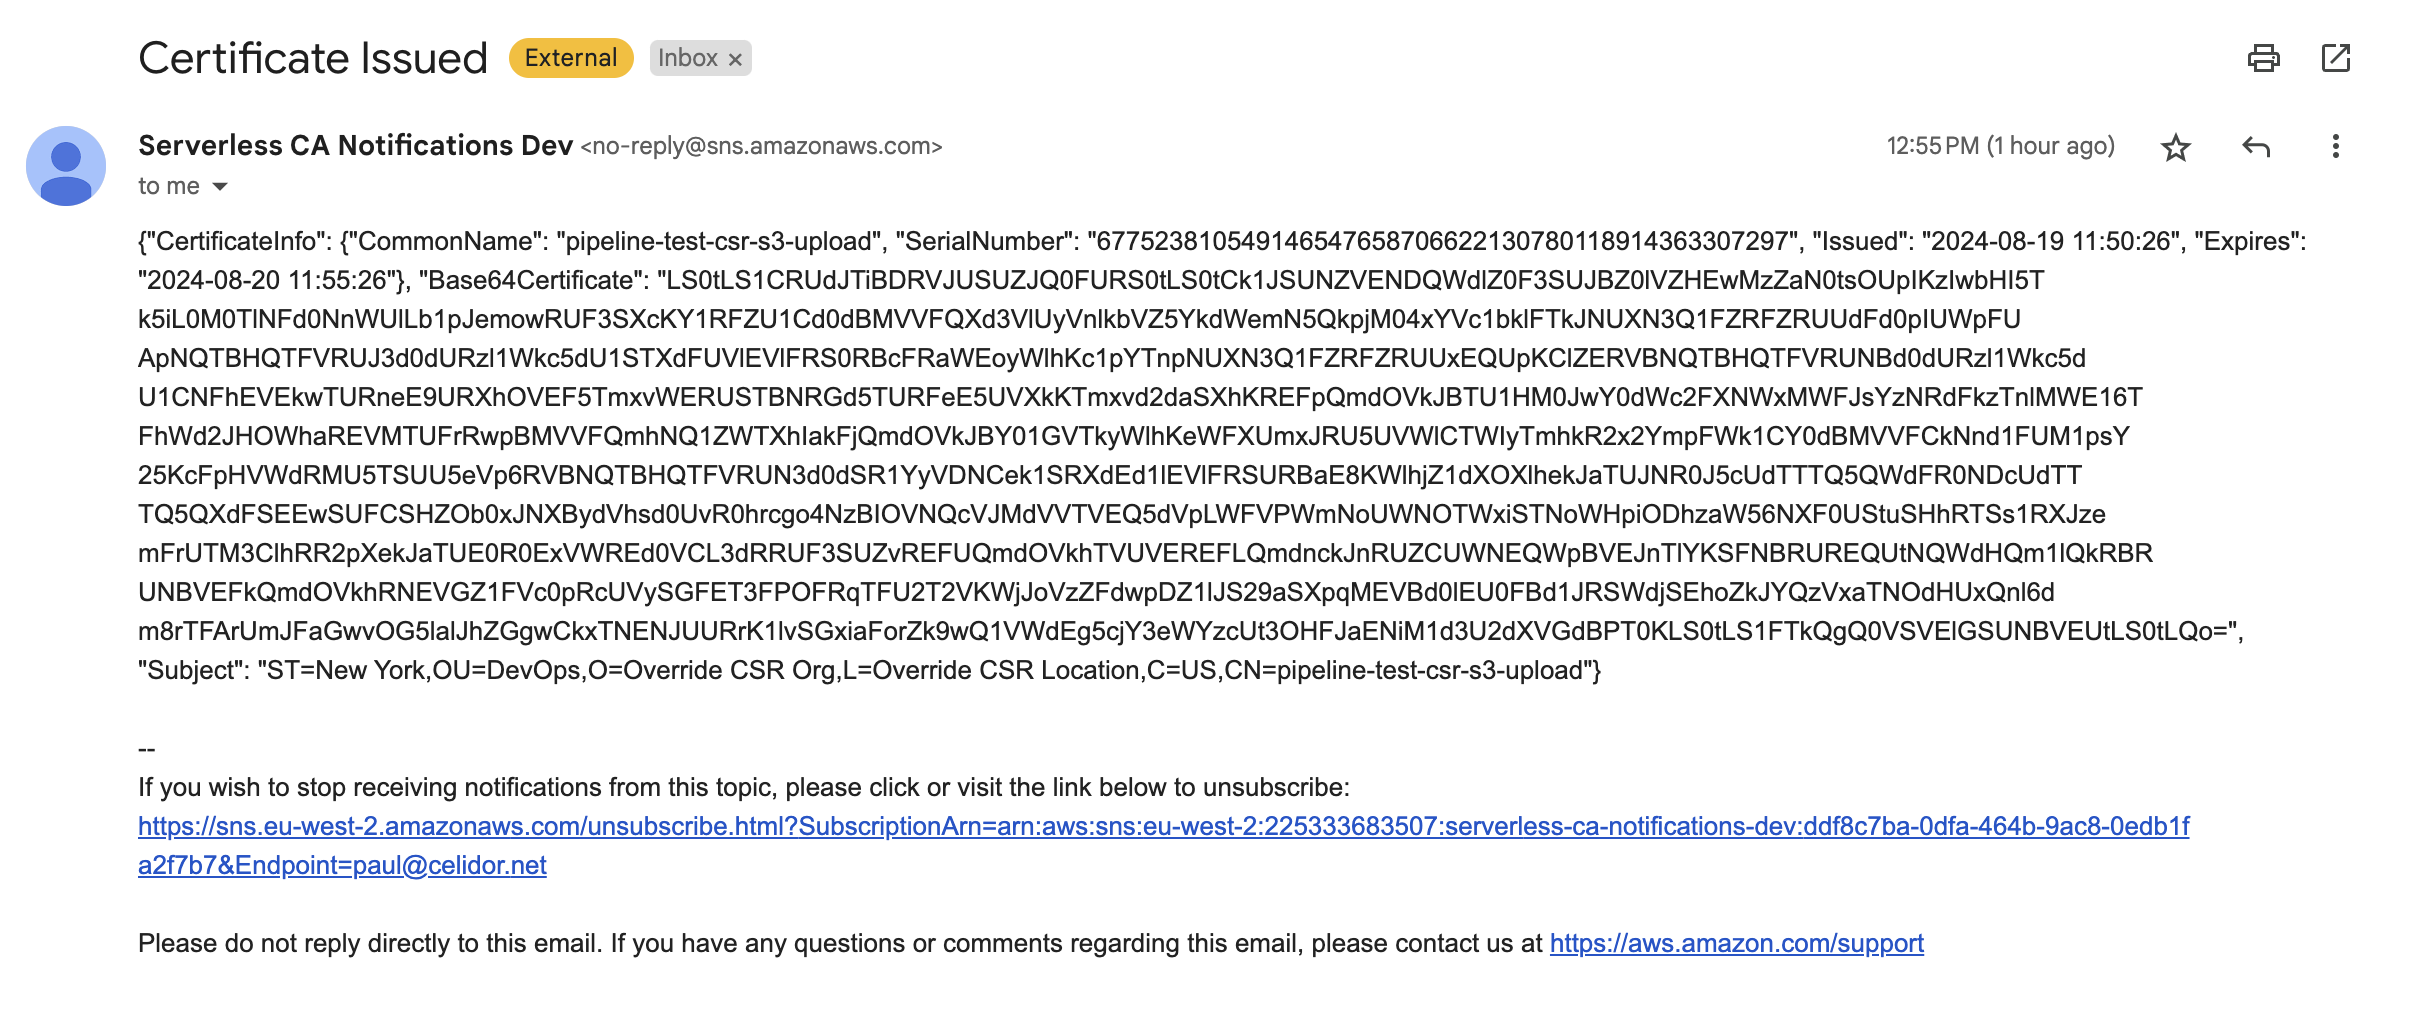Click the no-reply@sns.amazonaws.com address
Image resolution: width=2418 pixels, height=1012 pixels.
[761, 146]
